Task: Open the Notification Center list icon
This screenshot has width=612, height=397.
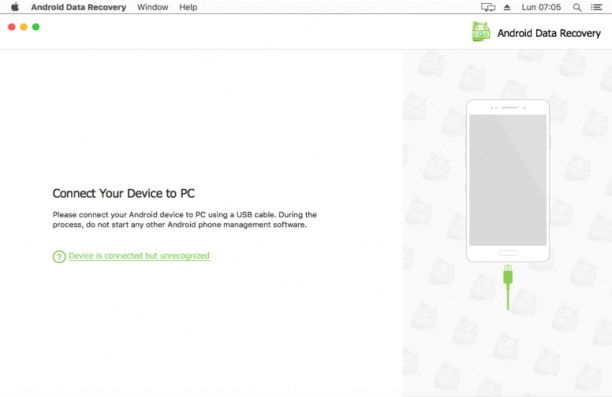Action: (x=596, y=7)
